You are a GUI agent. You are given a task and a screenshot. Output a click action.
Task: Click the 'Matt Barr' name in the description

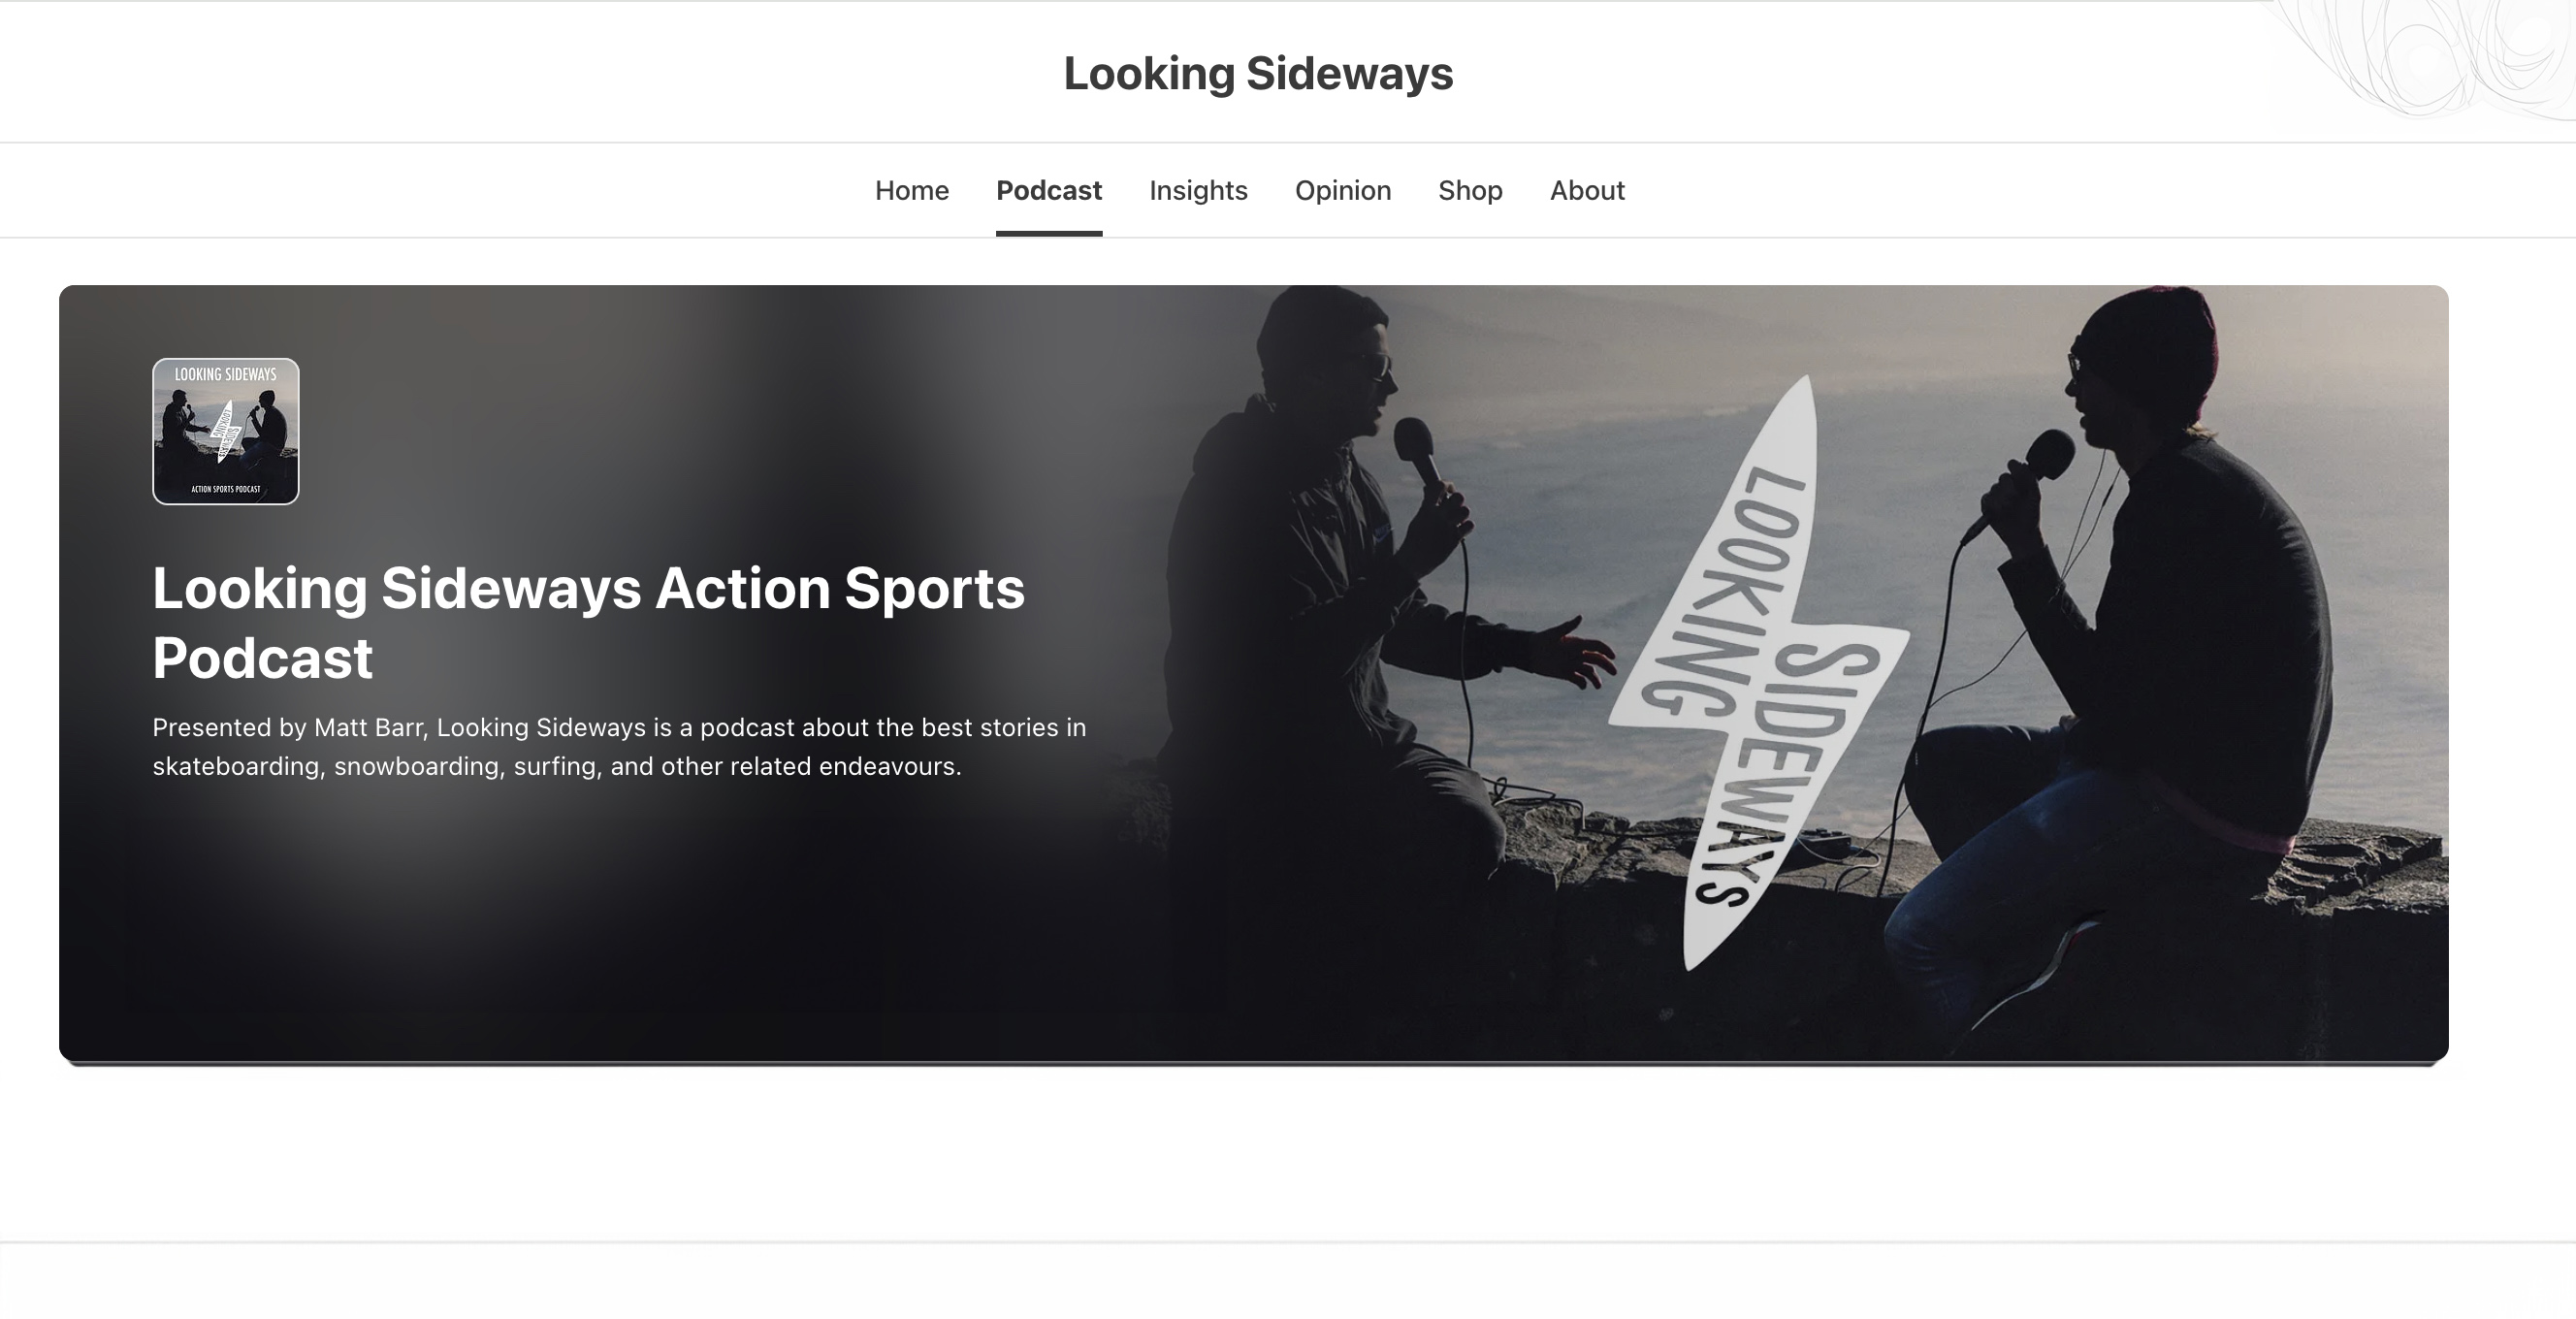pyautogui.click(x=368, y=727)
